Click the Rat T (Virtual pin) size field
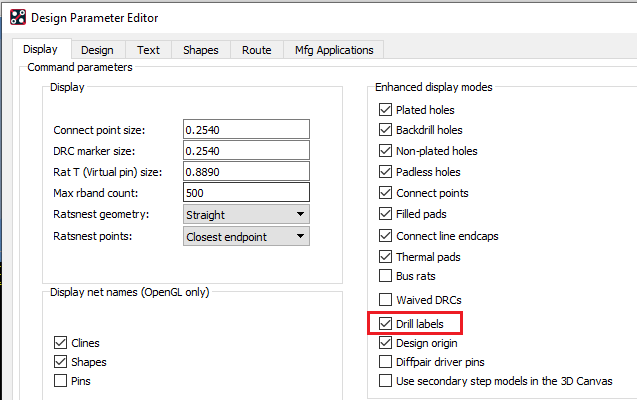 [x=246, y=172]
